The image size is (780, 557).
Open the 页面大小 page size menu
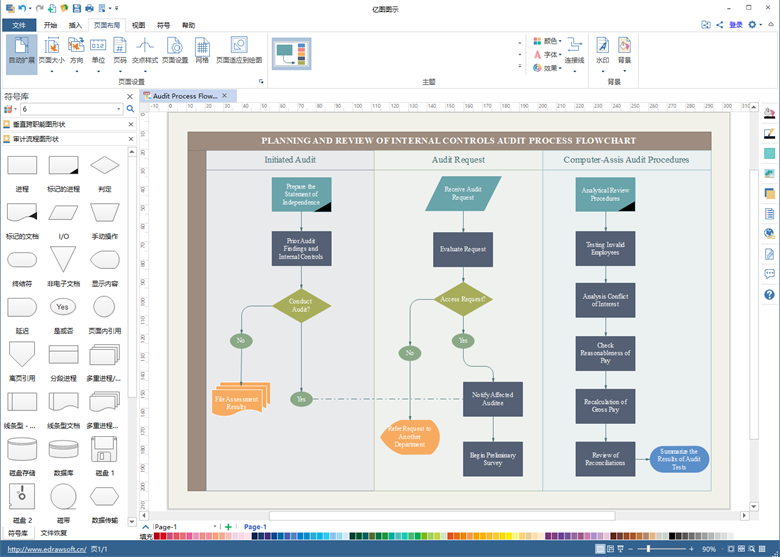pyautogui.click(x=52, y=54)
